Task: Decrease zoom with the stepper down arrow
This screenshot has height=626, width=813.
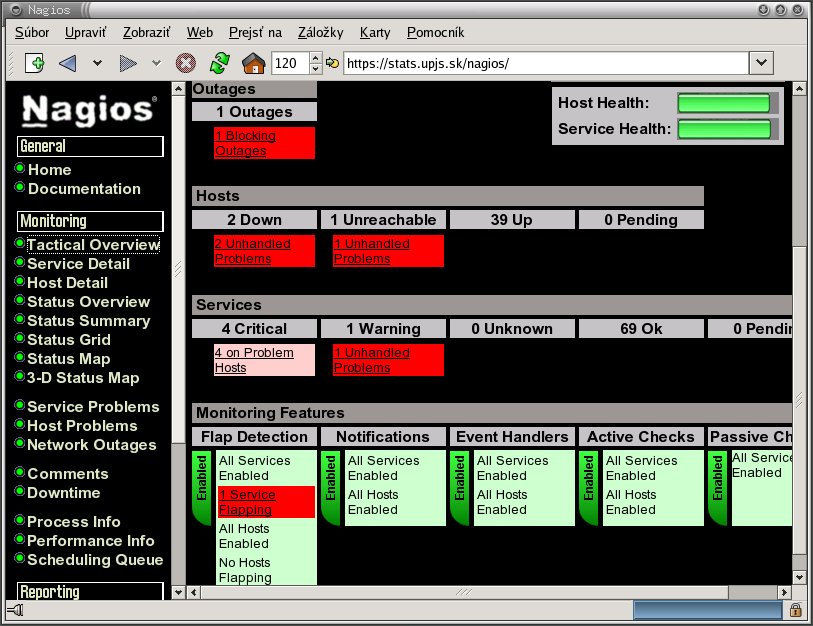Action: click(315, 69)
